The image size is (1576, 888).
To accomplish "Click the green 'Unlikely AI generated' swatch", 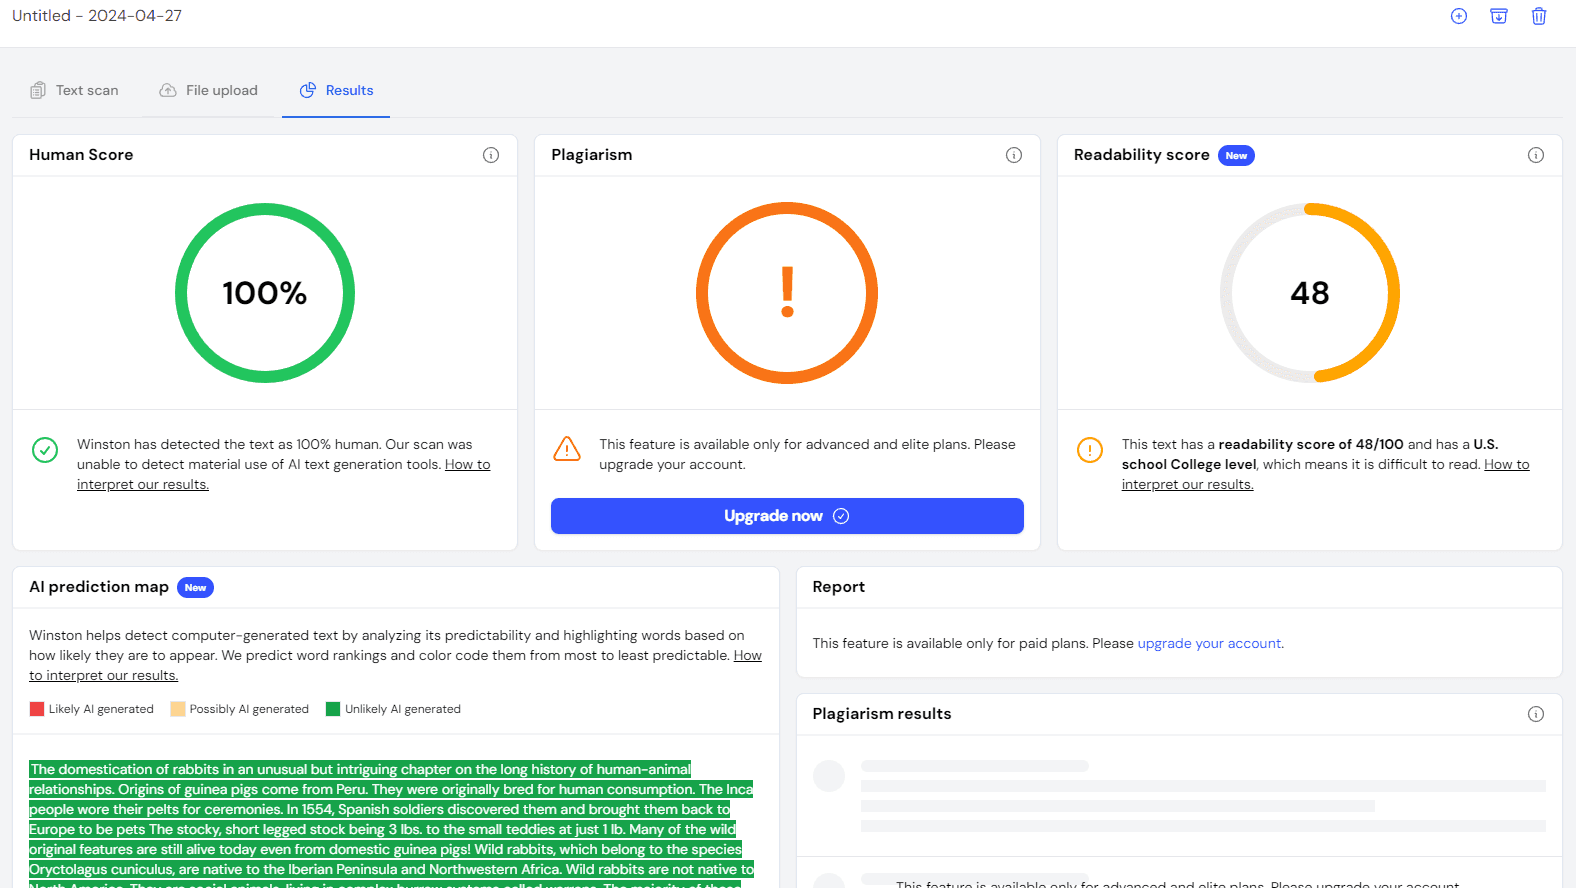I will coord(333,709).
